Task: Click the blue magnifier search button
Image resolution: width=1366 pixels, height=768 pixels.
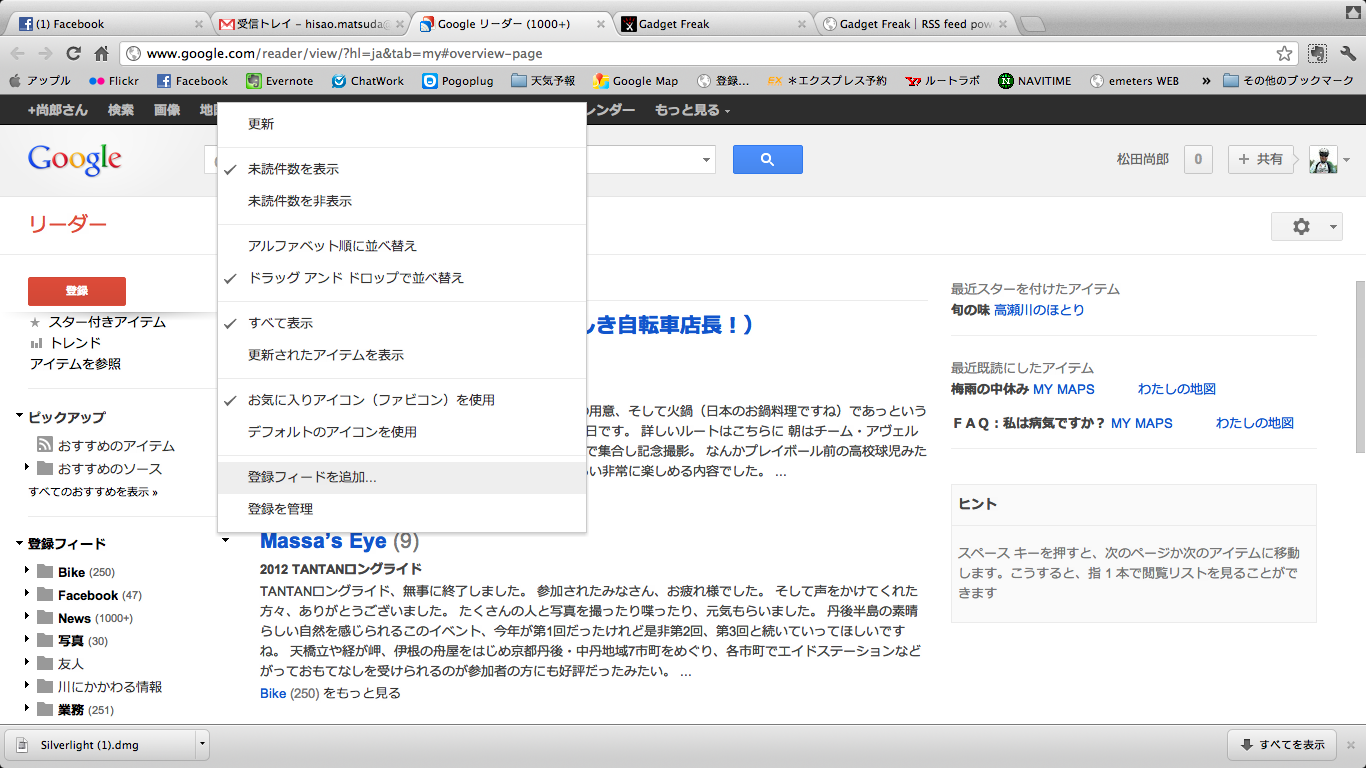Action: (768, 159)
